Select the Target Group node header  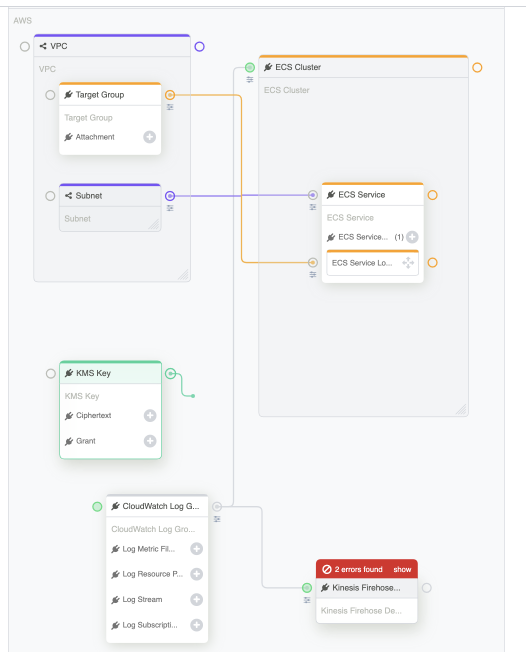click(110, 95)
